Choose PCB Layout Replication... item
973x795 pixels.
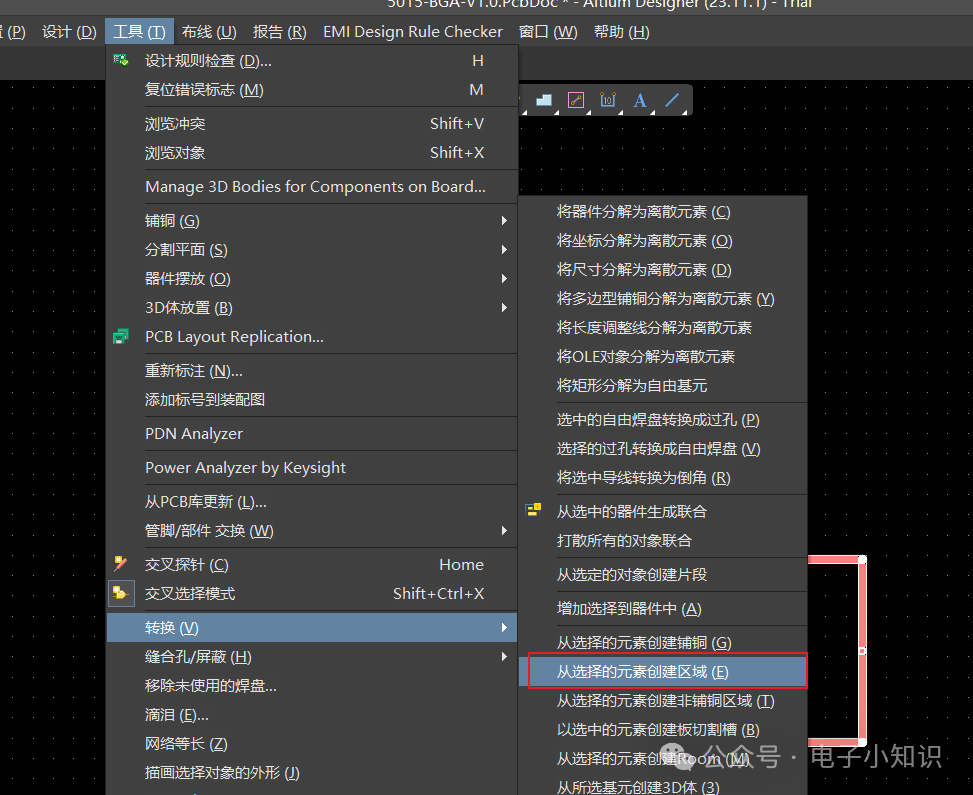(x=312, y=337)
